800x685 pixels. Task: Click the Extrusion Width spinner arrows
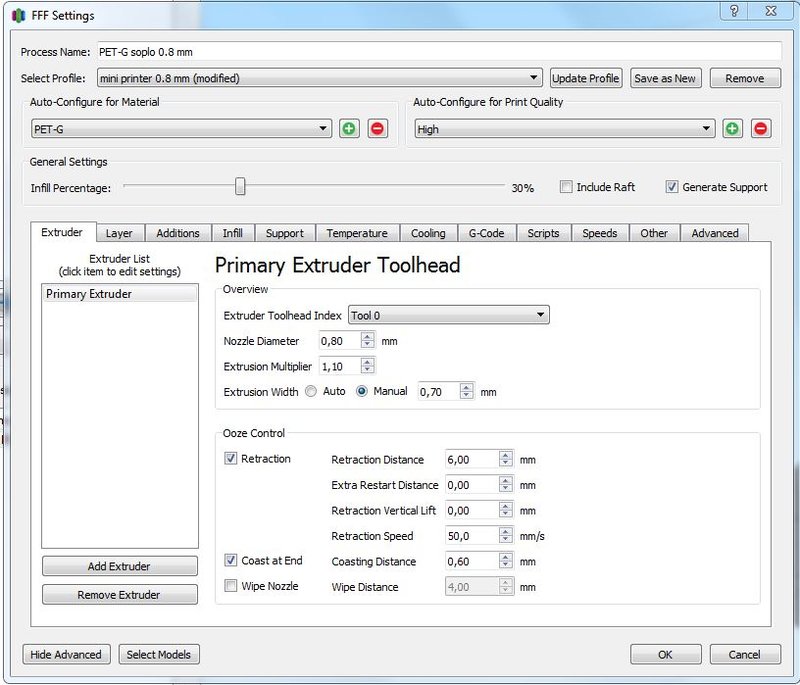click(466, 391)
